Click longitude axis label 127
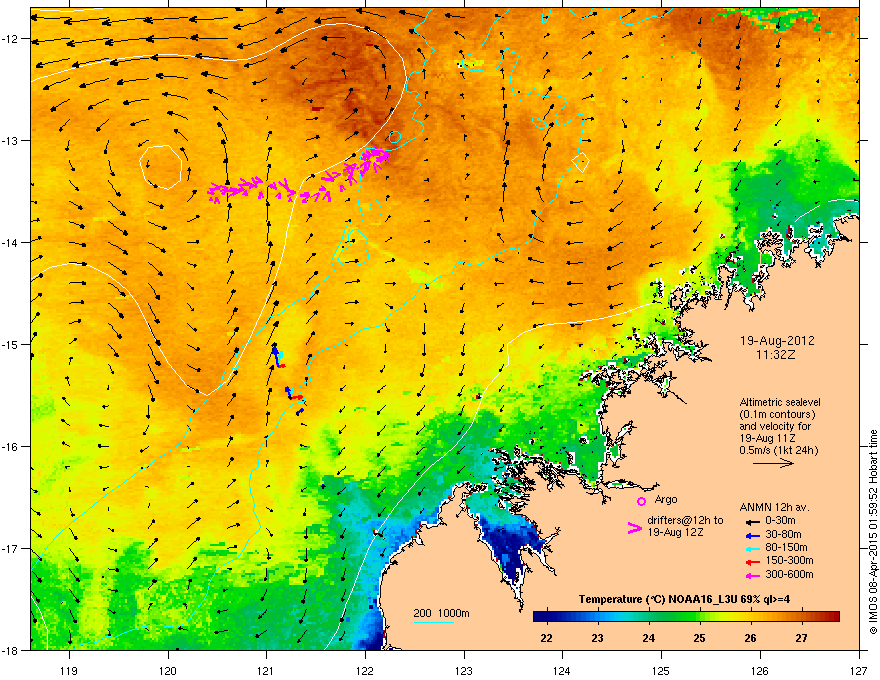 [x=859, y=670]
